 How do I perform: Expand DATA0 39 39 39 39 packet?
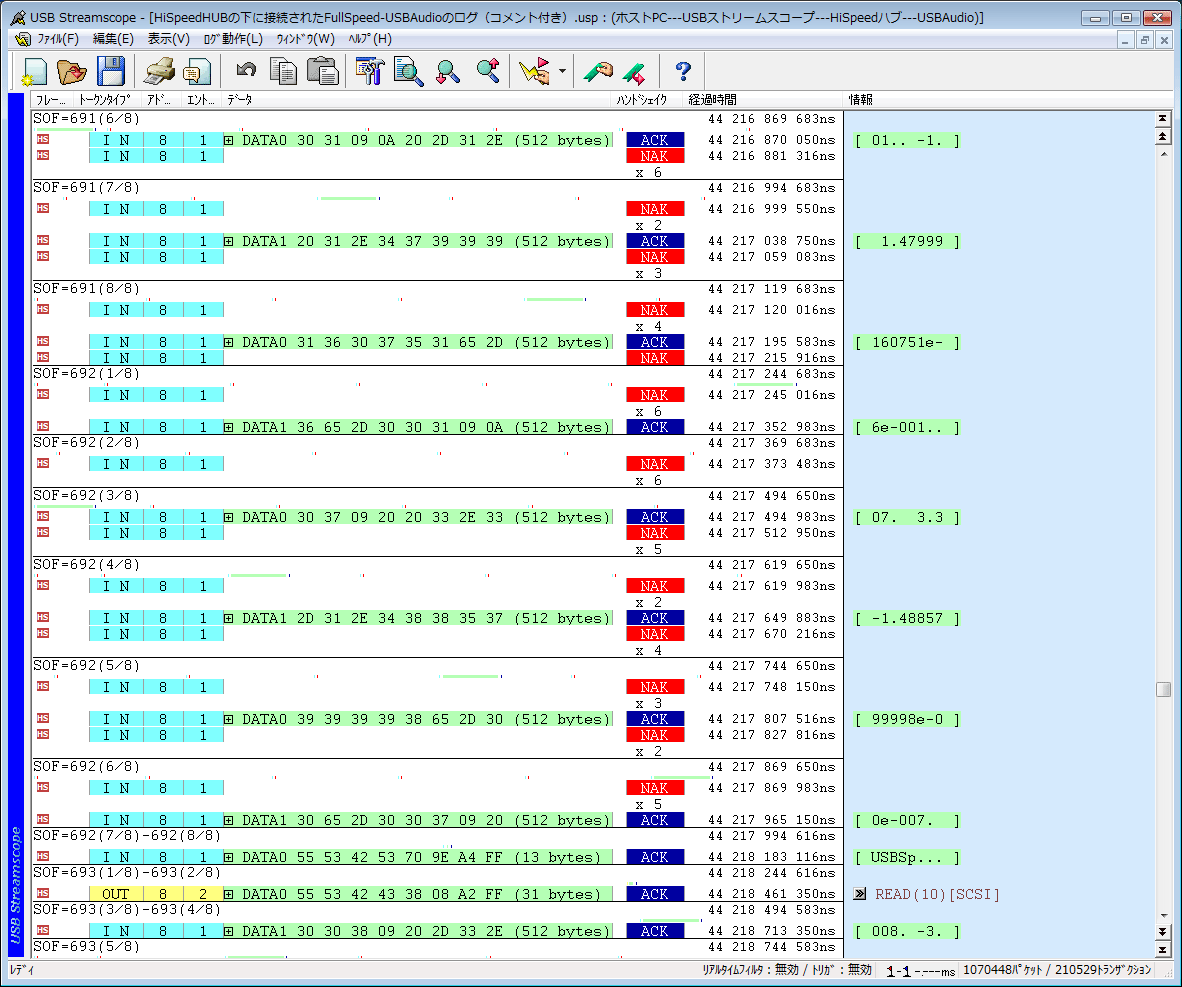[228, 719]
